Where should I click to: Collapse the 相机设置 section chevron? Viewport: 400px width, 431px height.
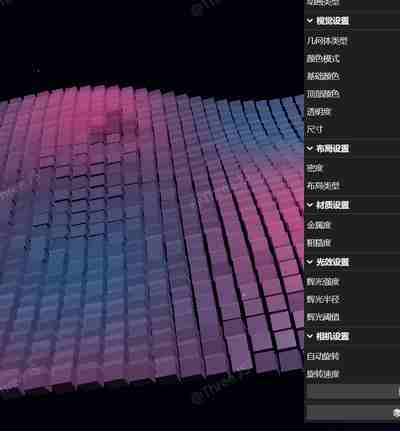310,336
